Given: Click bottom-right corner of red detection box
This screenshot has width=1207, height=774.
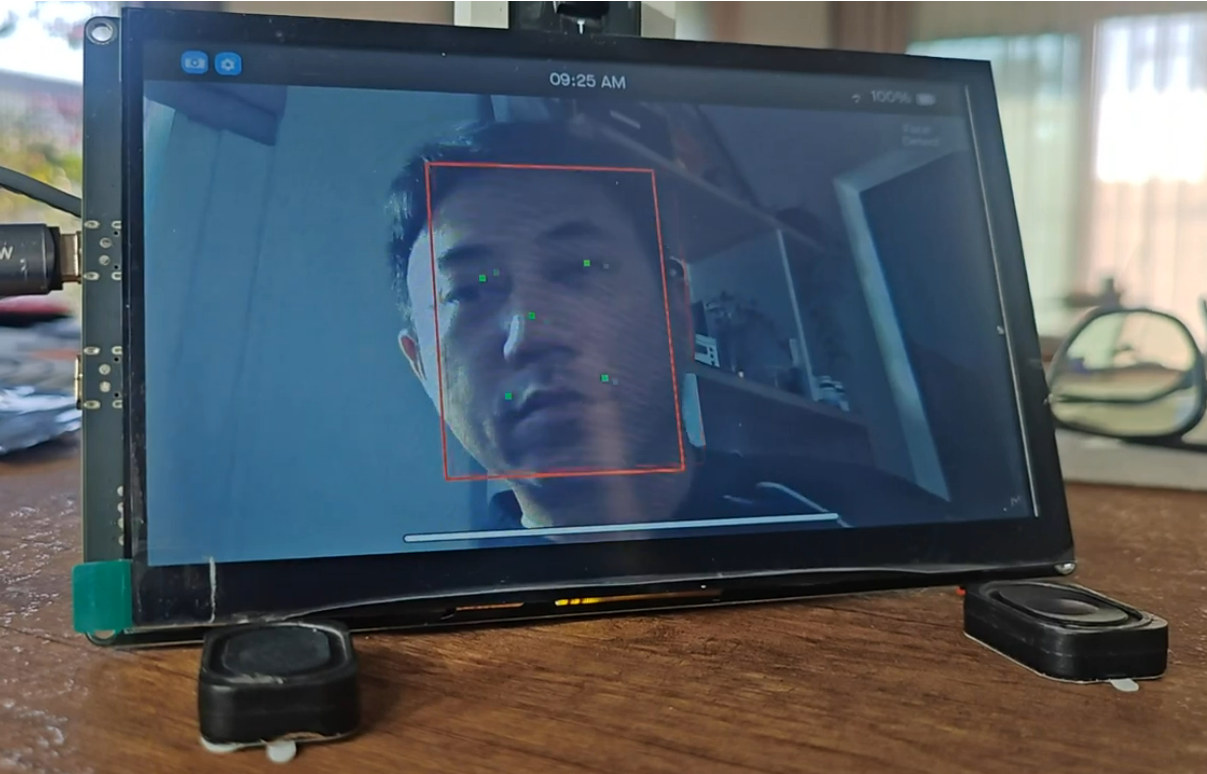Looking at the screenshot, I should (684, 468).
